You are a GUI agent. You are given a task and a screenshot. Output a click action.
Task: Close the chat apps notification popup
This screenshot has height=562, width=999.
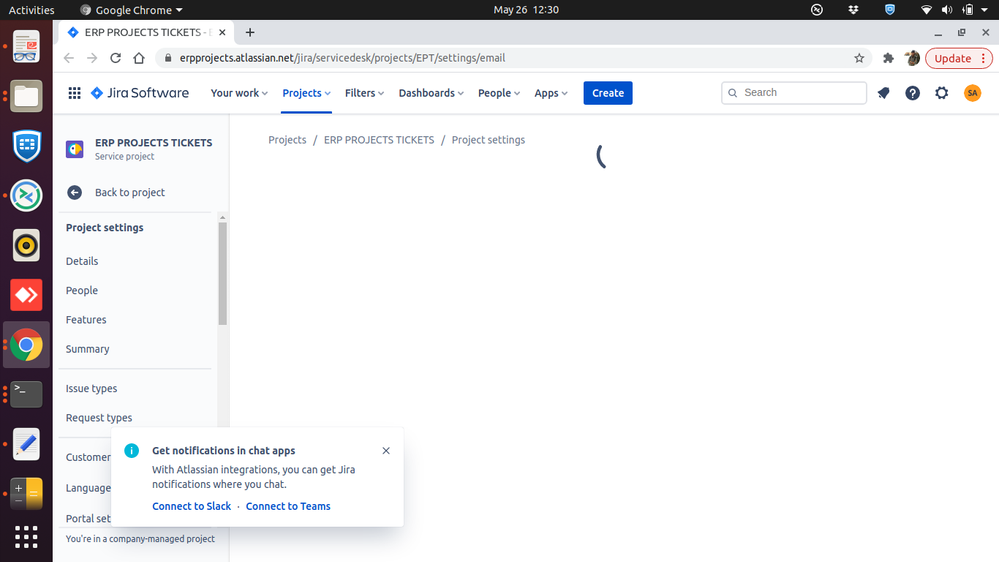[x=386, y=450]
